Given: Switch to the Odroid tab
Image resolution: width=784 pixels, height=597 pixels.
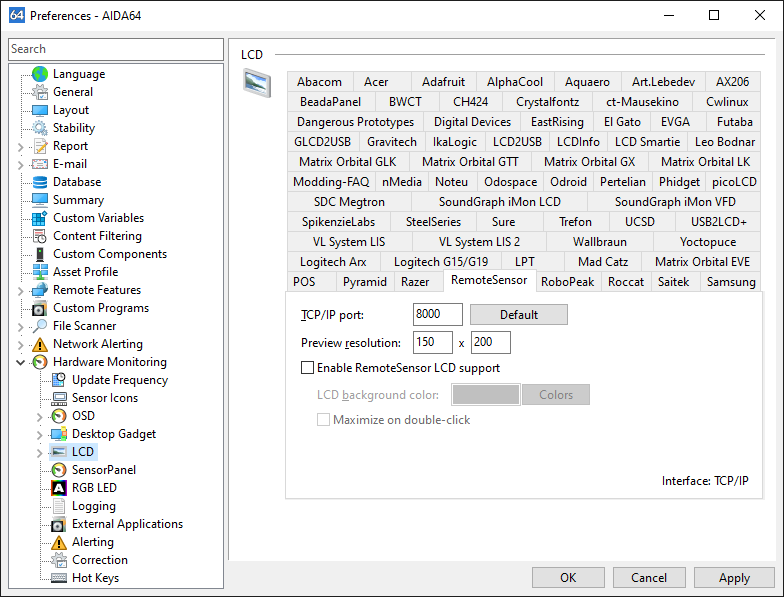Looking at the screenshot, I should 568,182.
